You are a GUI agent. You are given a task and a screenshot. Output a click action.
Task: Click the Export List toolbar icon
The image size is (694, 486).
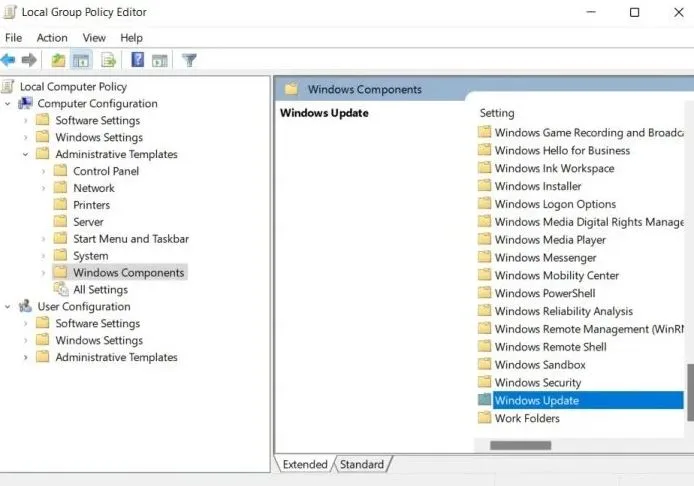(x=108, y=60)
